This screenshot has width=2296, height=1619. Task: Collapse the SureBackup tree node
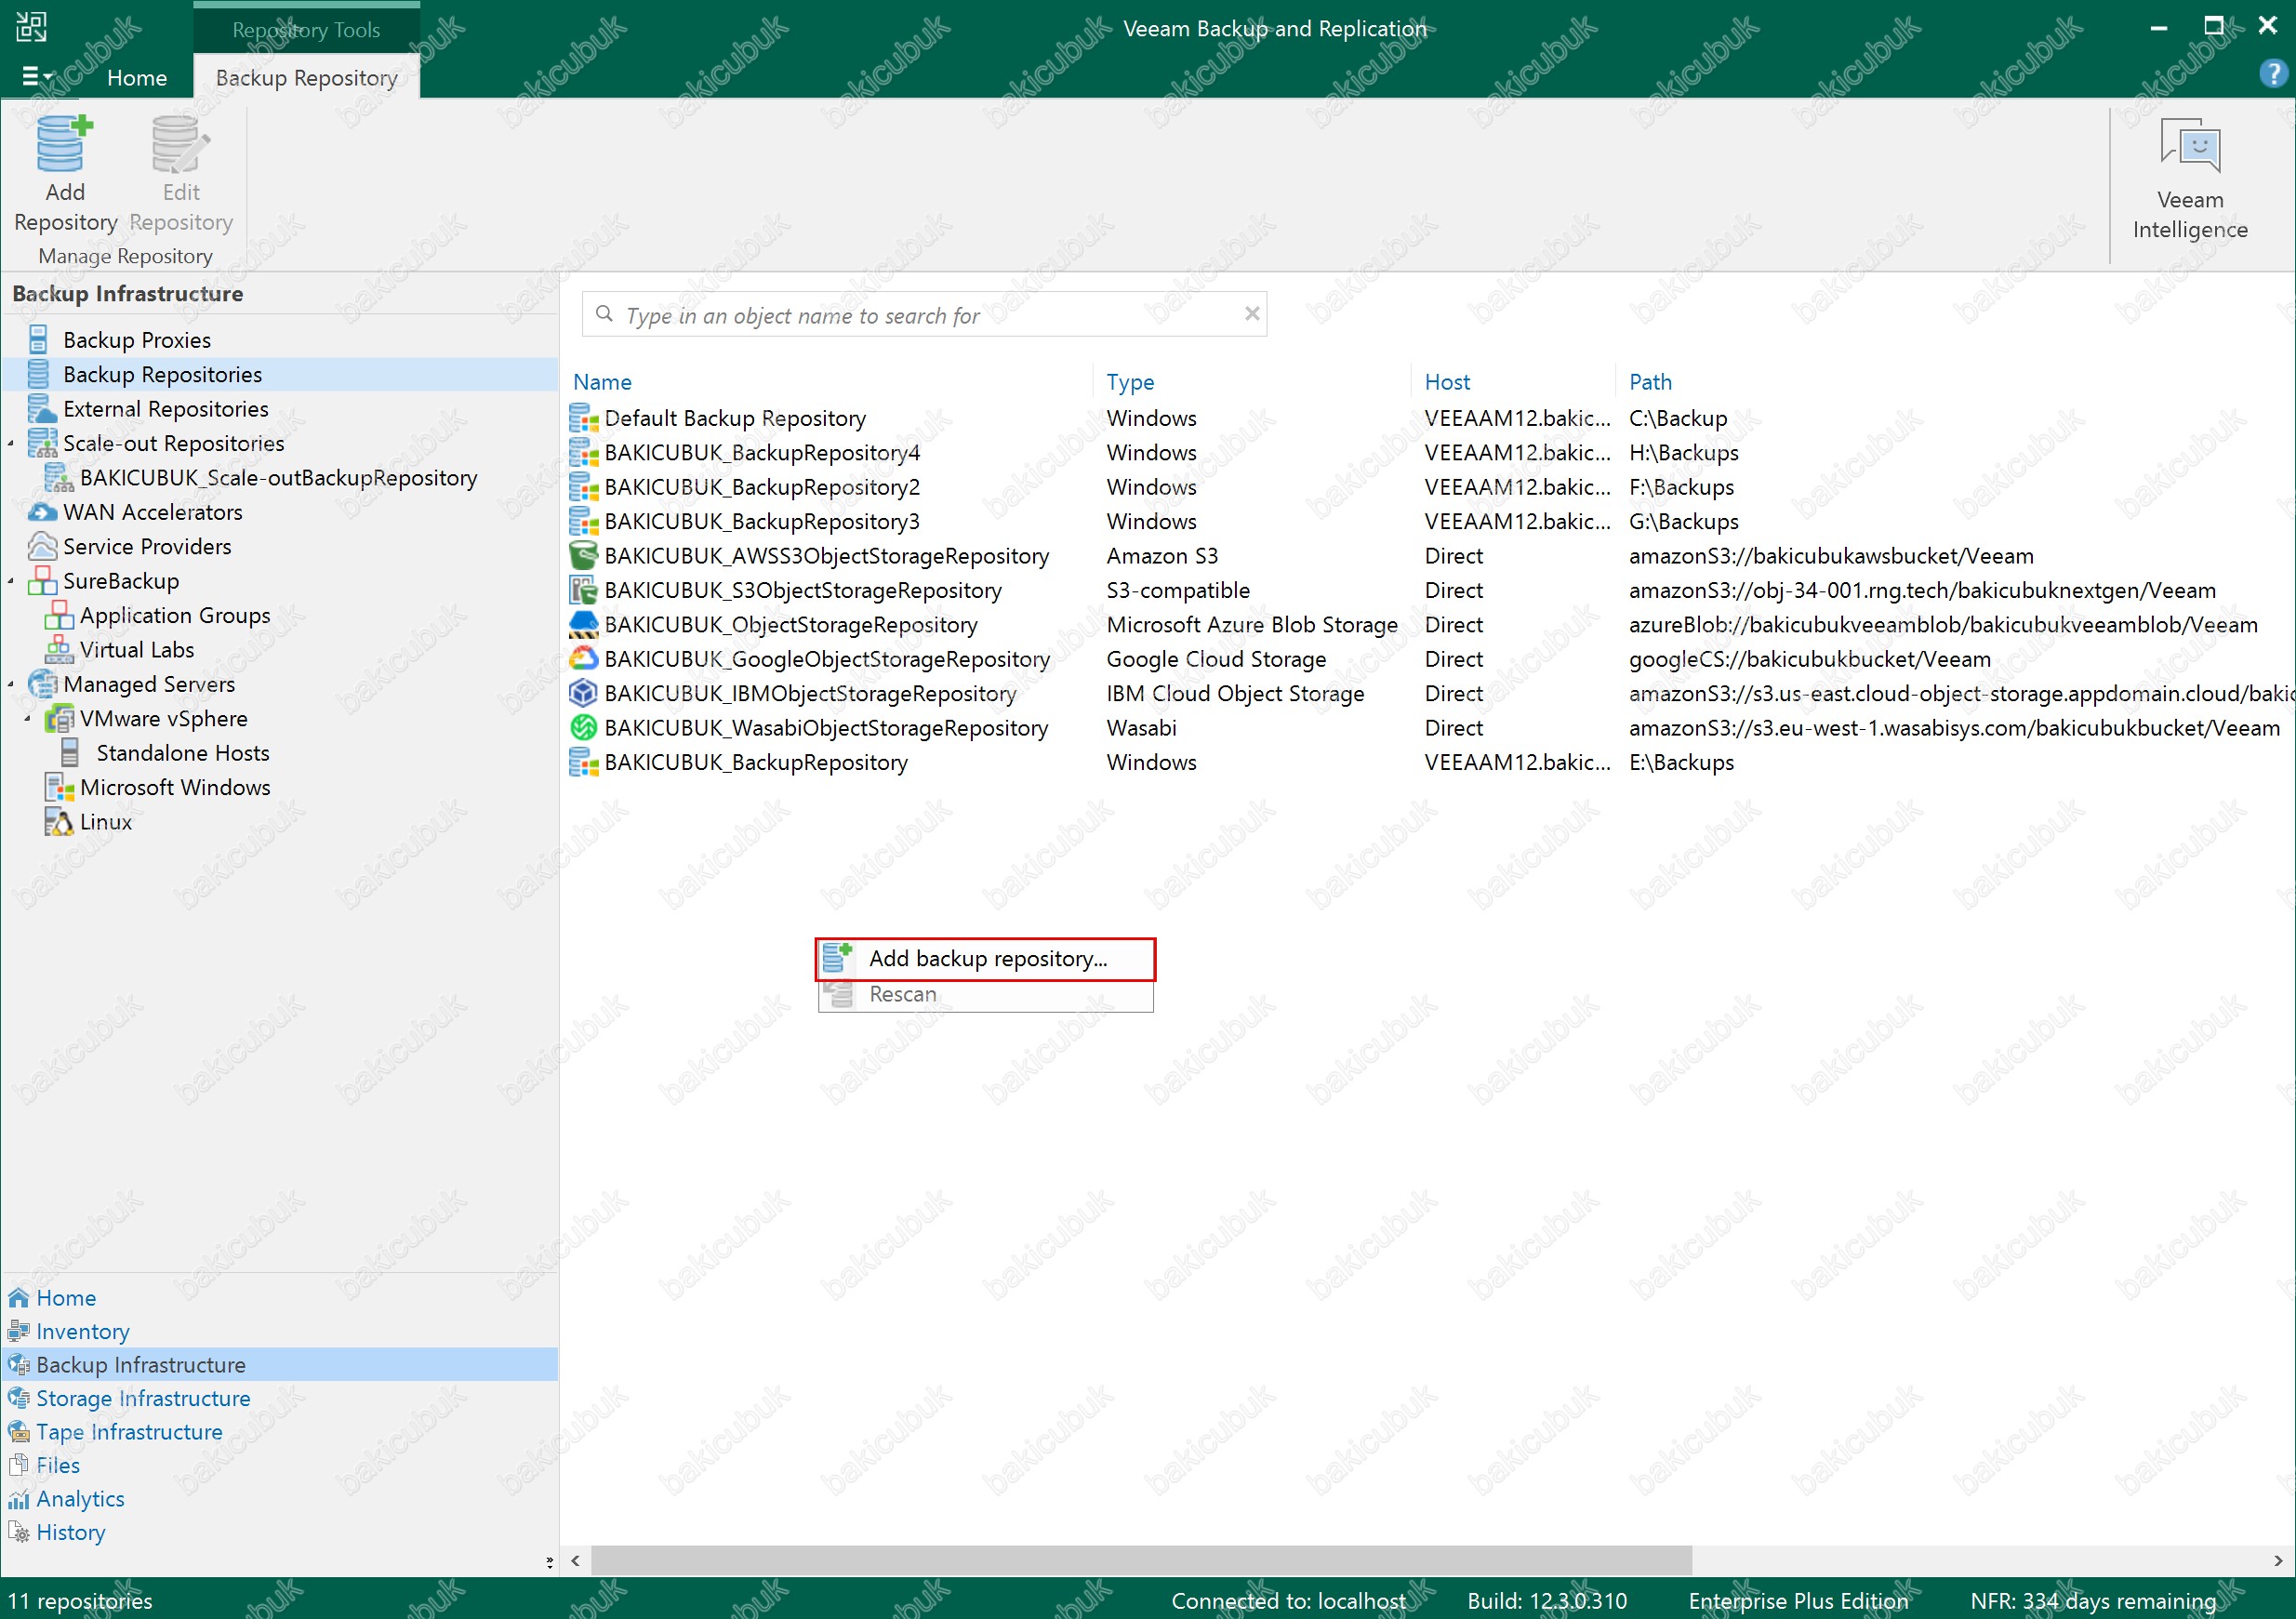click(11, 581)
